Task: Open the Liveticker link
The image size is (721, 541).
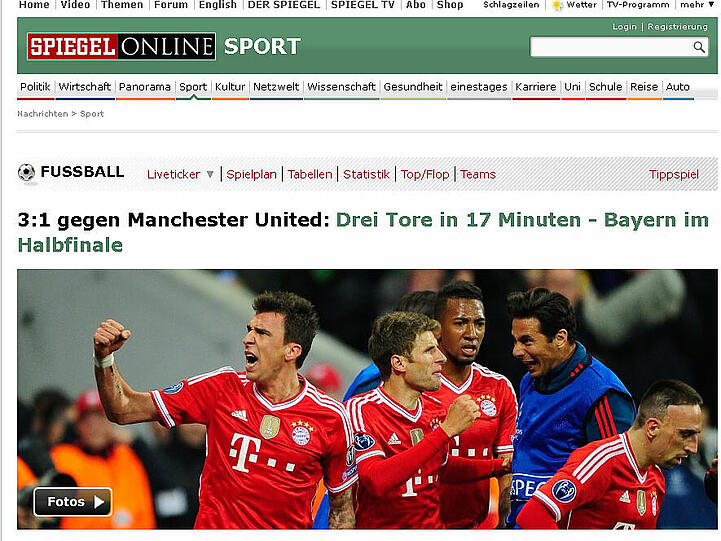Action: pos(174,174)
